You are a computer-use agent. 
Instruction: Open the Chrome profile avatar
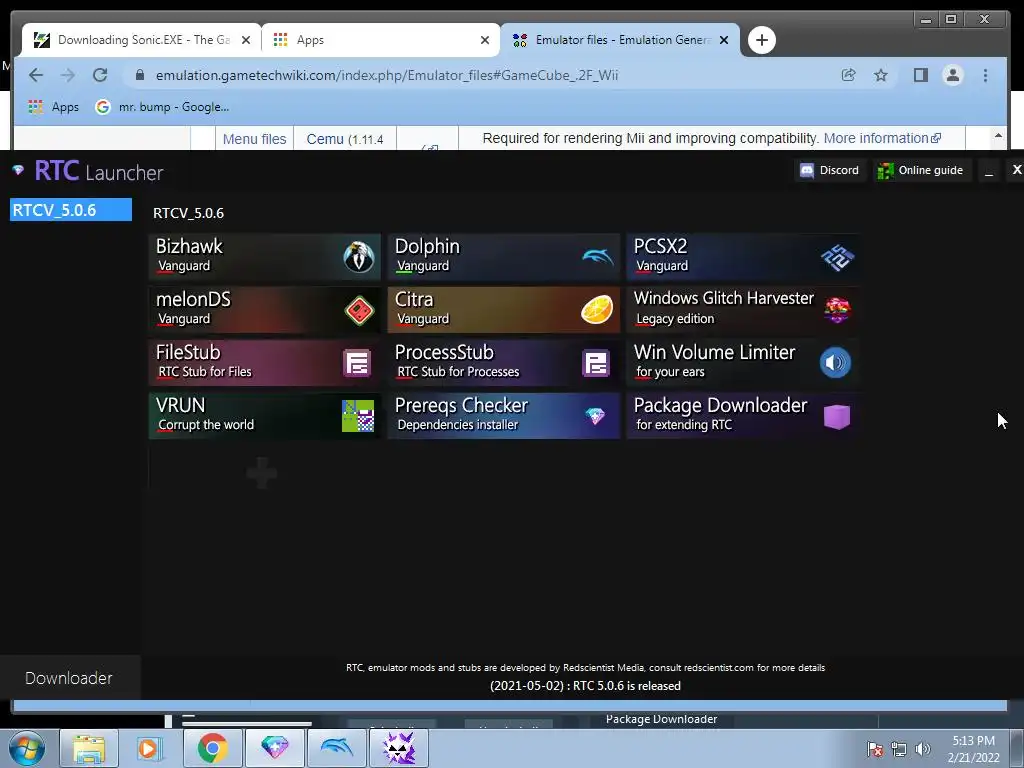pyautogui.click(x=953, y=75)
